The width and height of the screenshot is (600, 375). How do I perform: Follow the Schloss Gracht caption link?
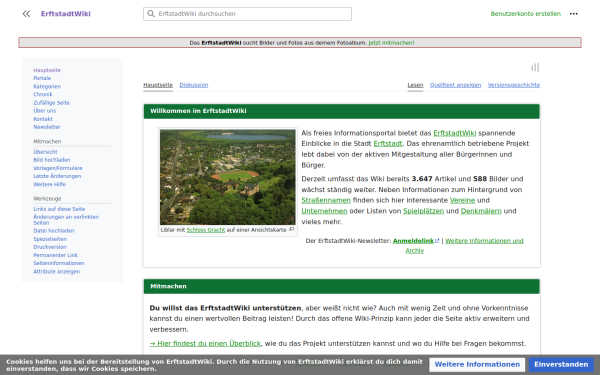pos(205,230)
